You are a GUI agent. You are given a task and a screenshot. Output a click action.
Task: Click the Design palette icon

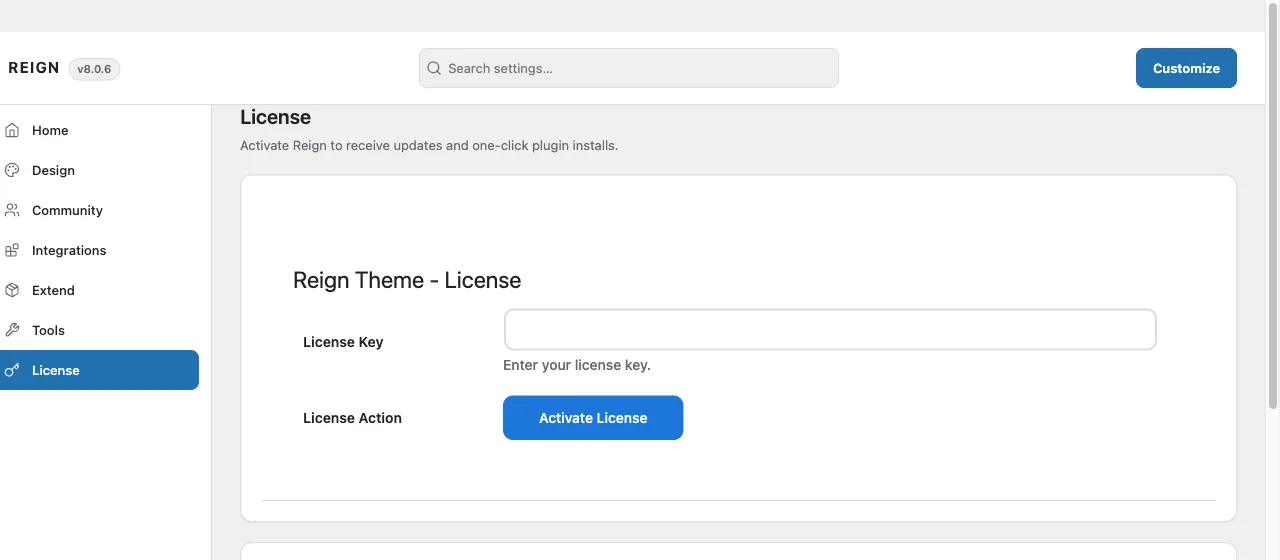12,170
